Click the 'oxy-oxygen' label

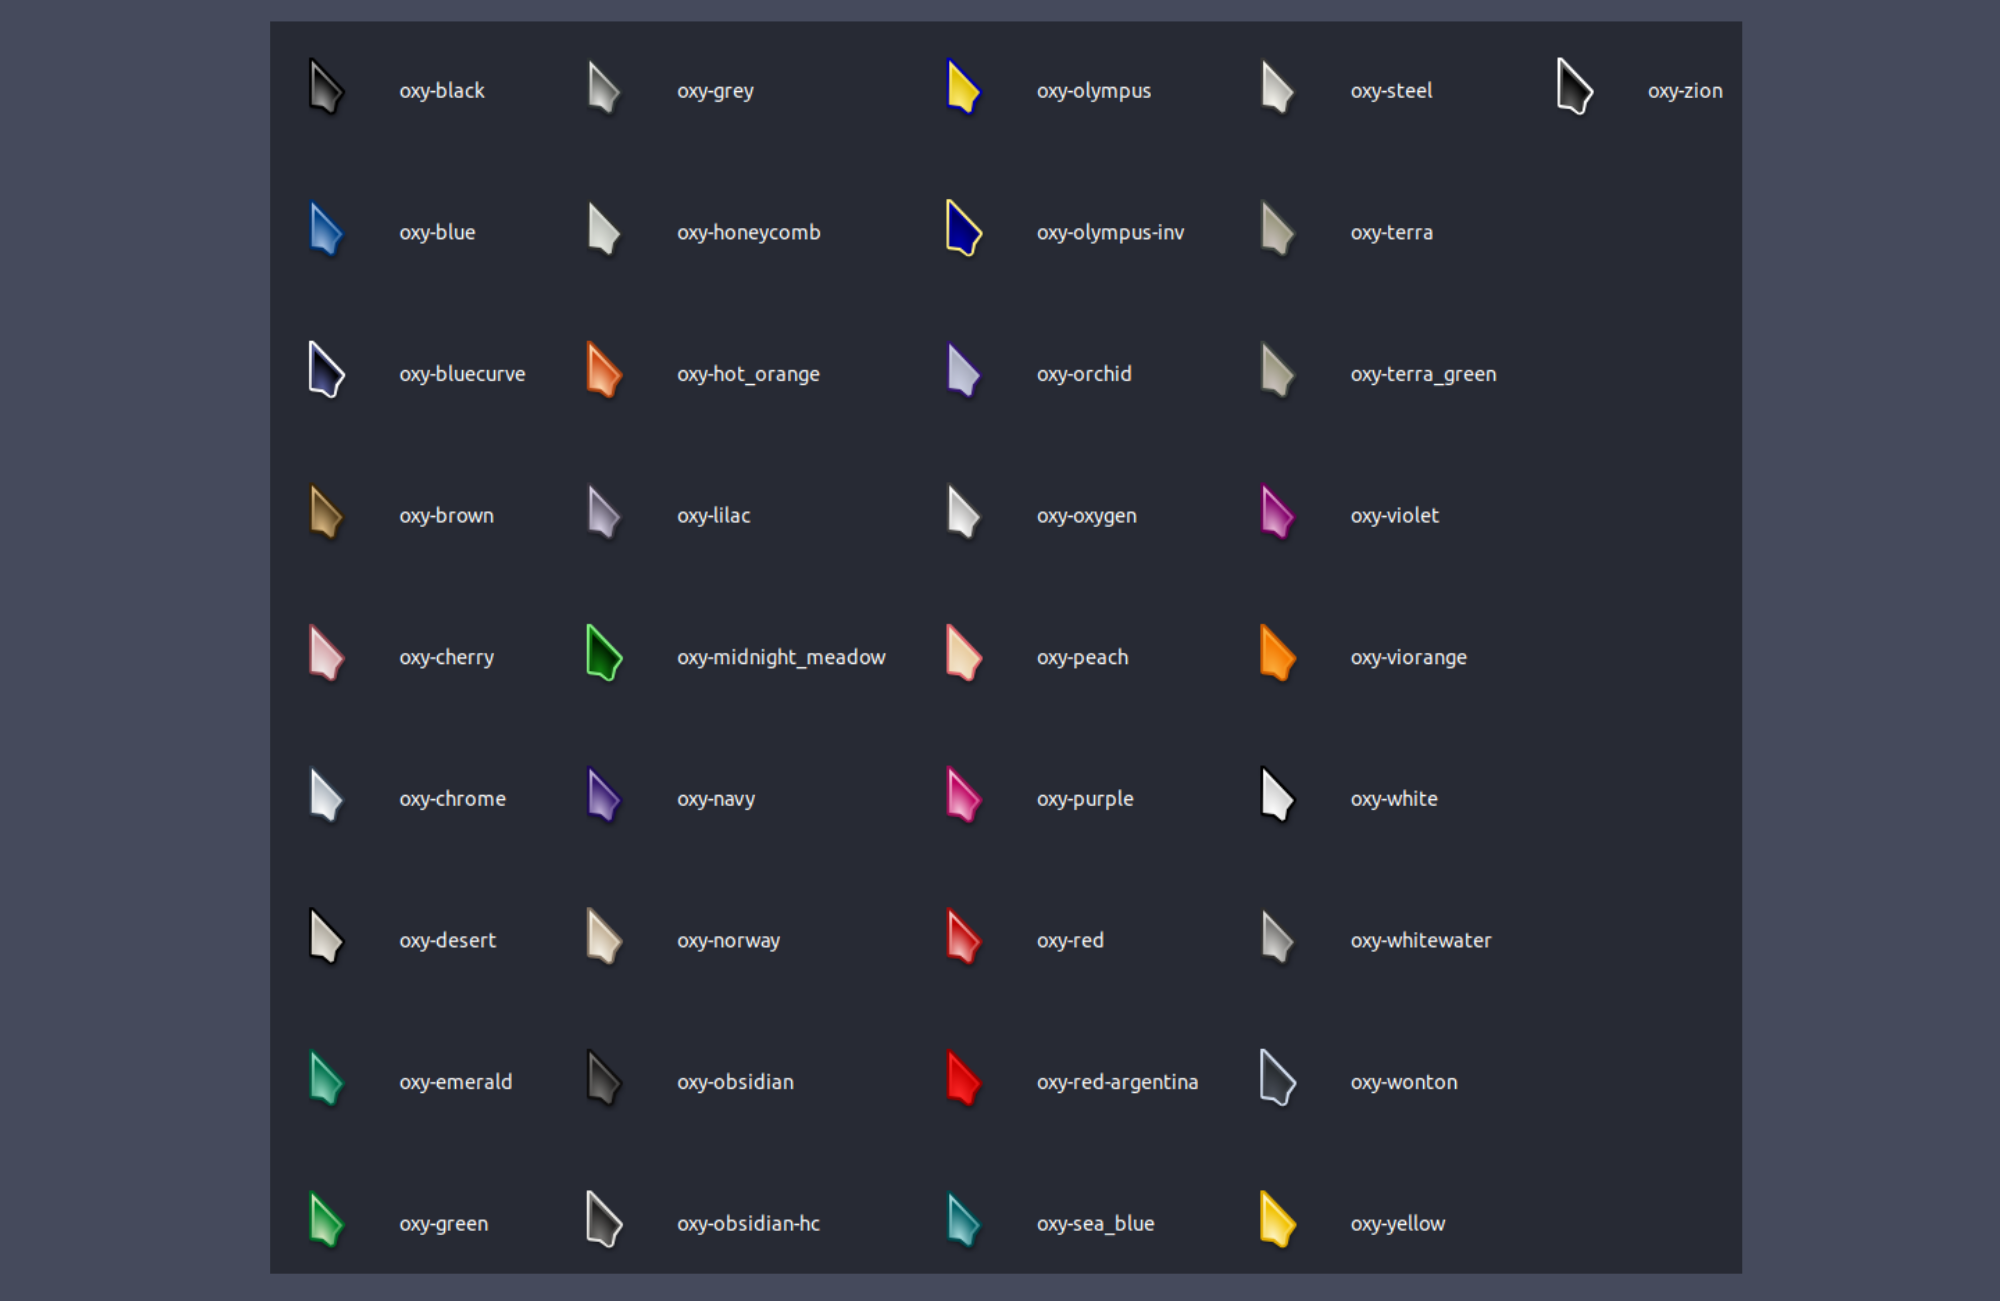pos(1087,516)
